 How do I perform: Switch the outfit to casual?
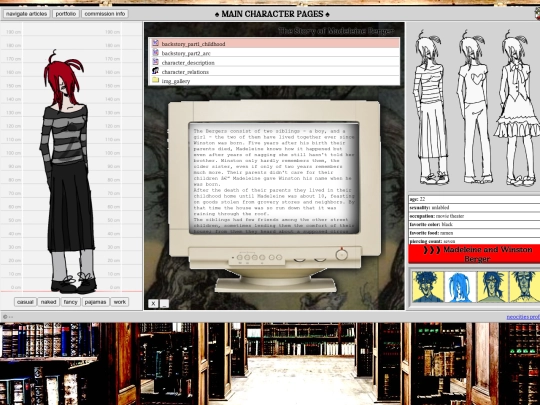click(25, 302)
